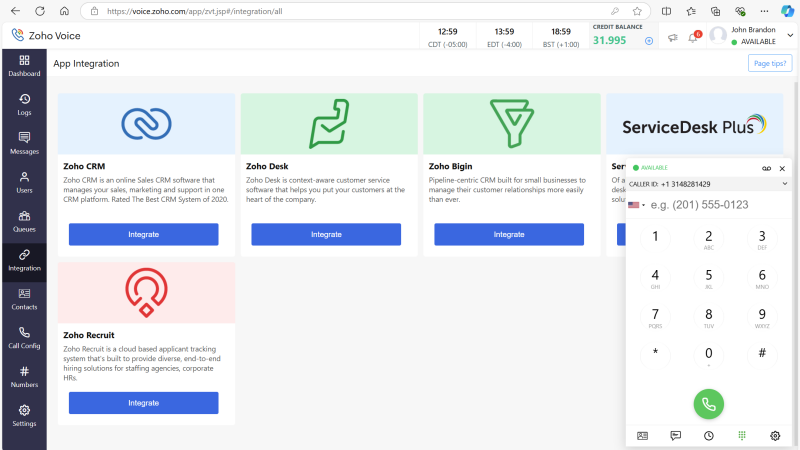The width and height of the screenshot is (800, 450).
Task: Toggle the AVAILABLE status in dialer
Action: [651, 168]
